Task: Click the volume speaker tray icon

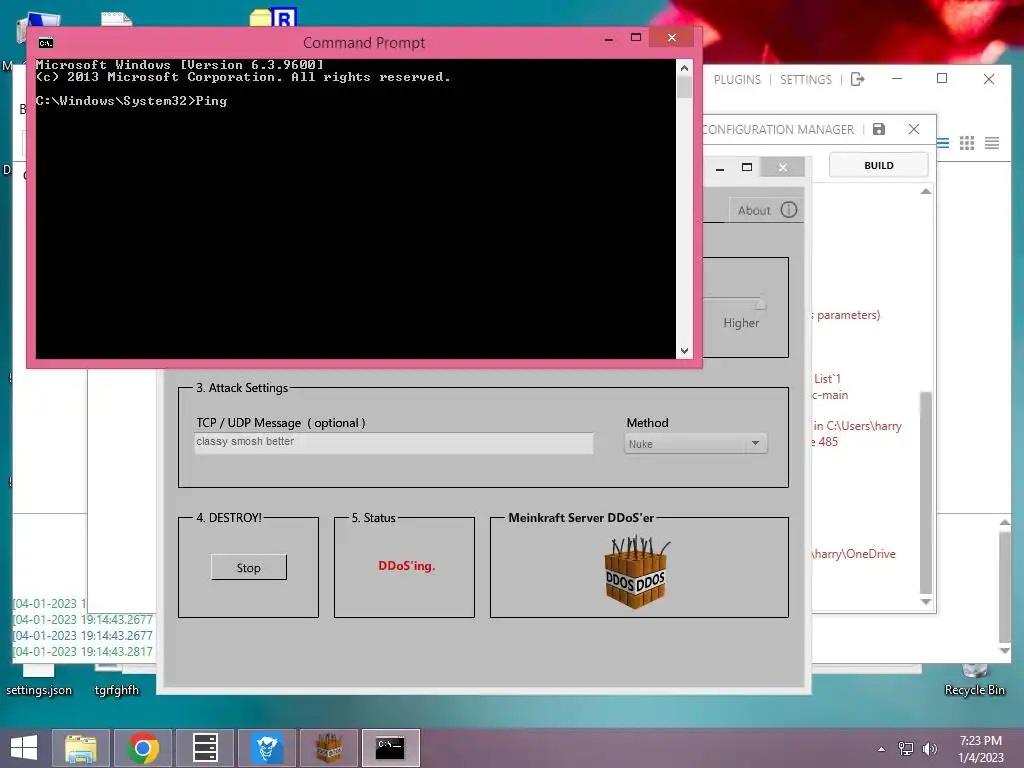Action: 929,748
